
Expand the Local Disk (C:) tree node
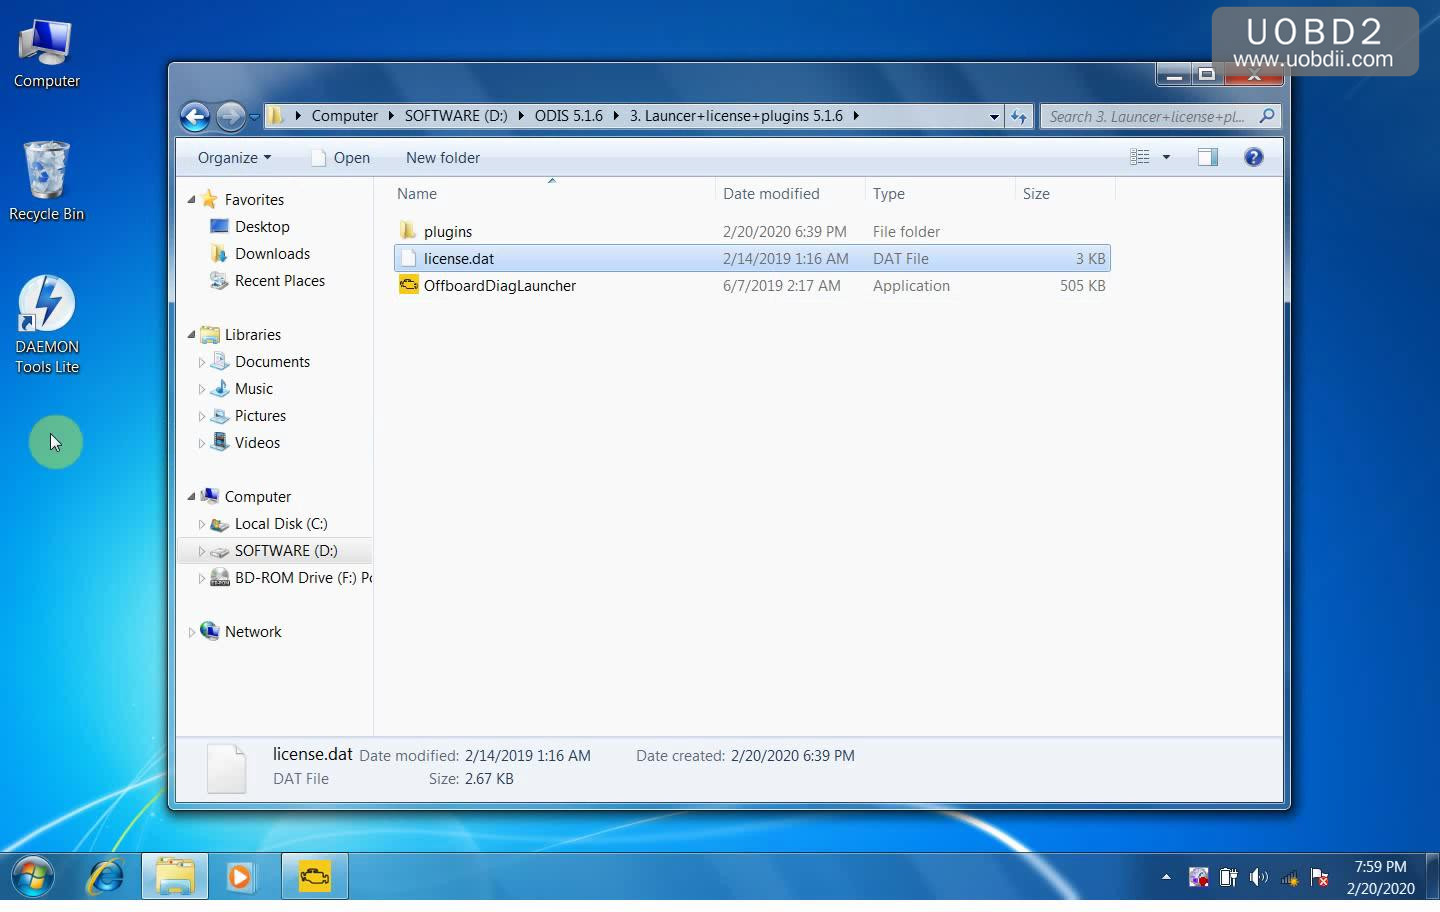[201, 524]
